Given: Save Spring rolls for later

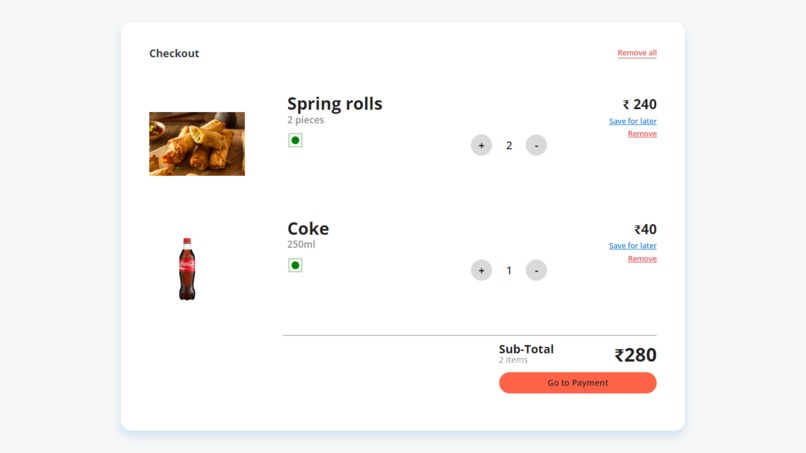Looking at the screenshot, I should [x=633, y=121].
